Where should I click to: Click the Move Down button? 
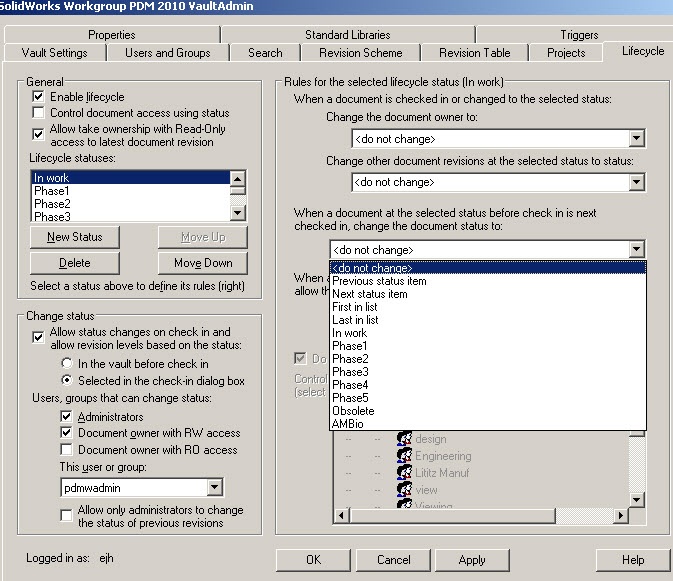click(x=203, y=263)
